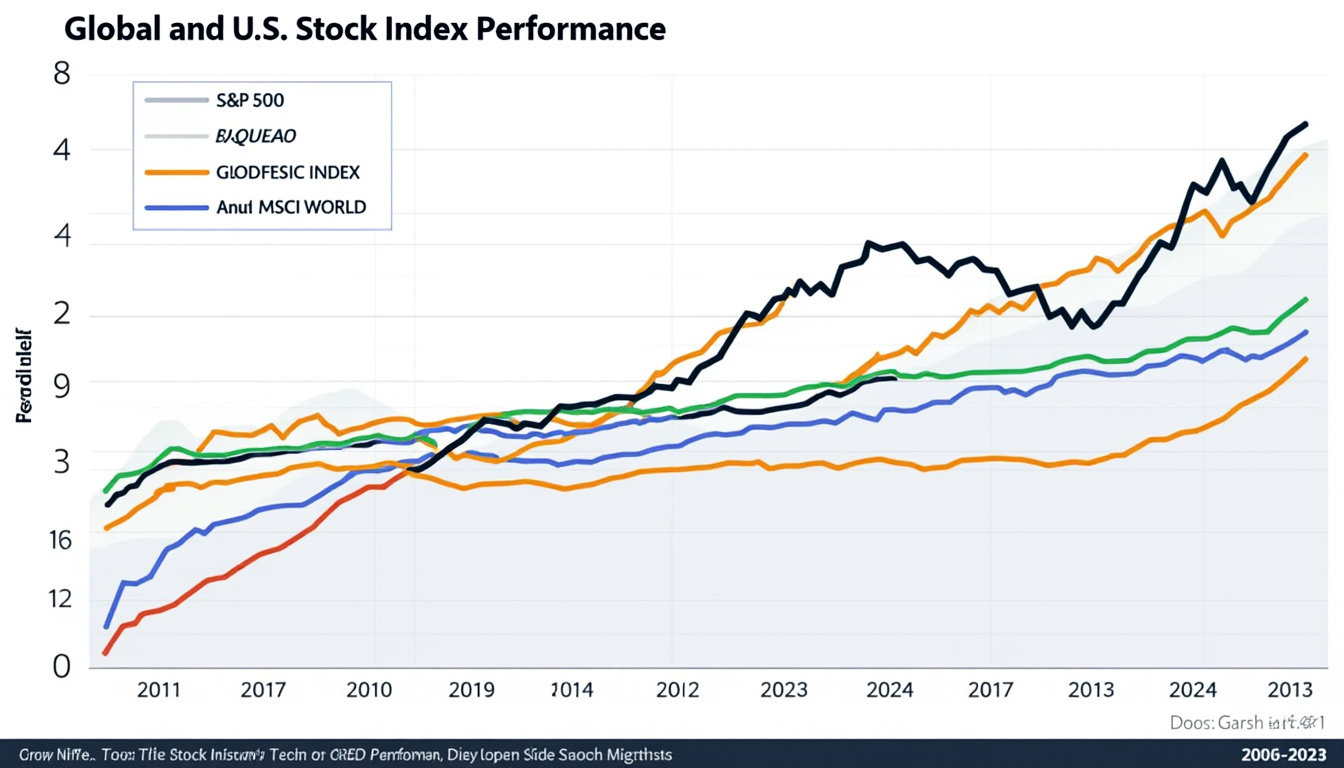Click the GLODFESIC INDEX legend label
Screen dimensions: 1344x768
point(287,172)
